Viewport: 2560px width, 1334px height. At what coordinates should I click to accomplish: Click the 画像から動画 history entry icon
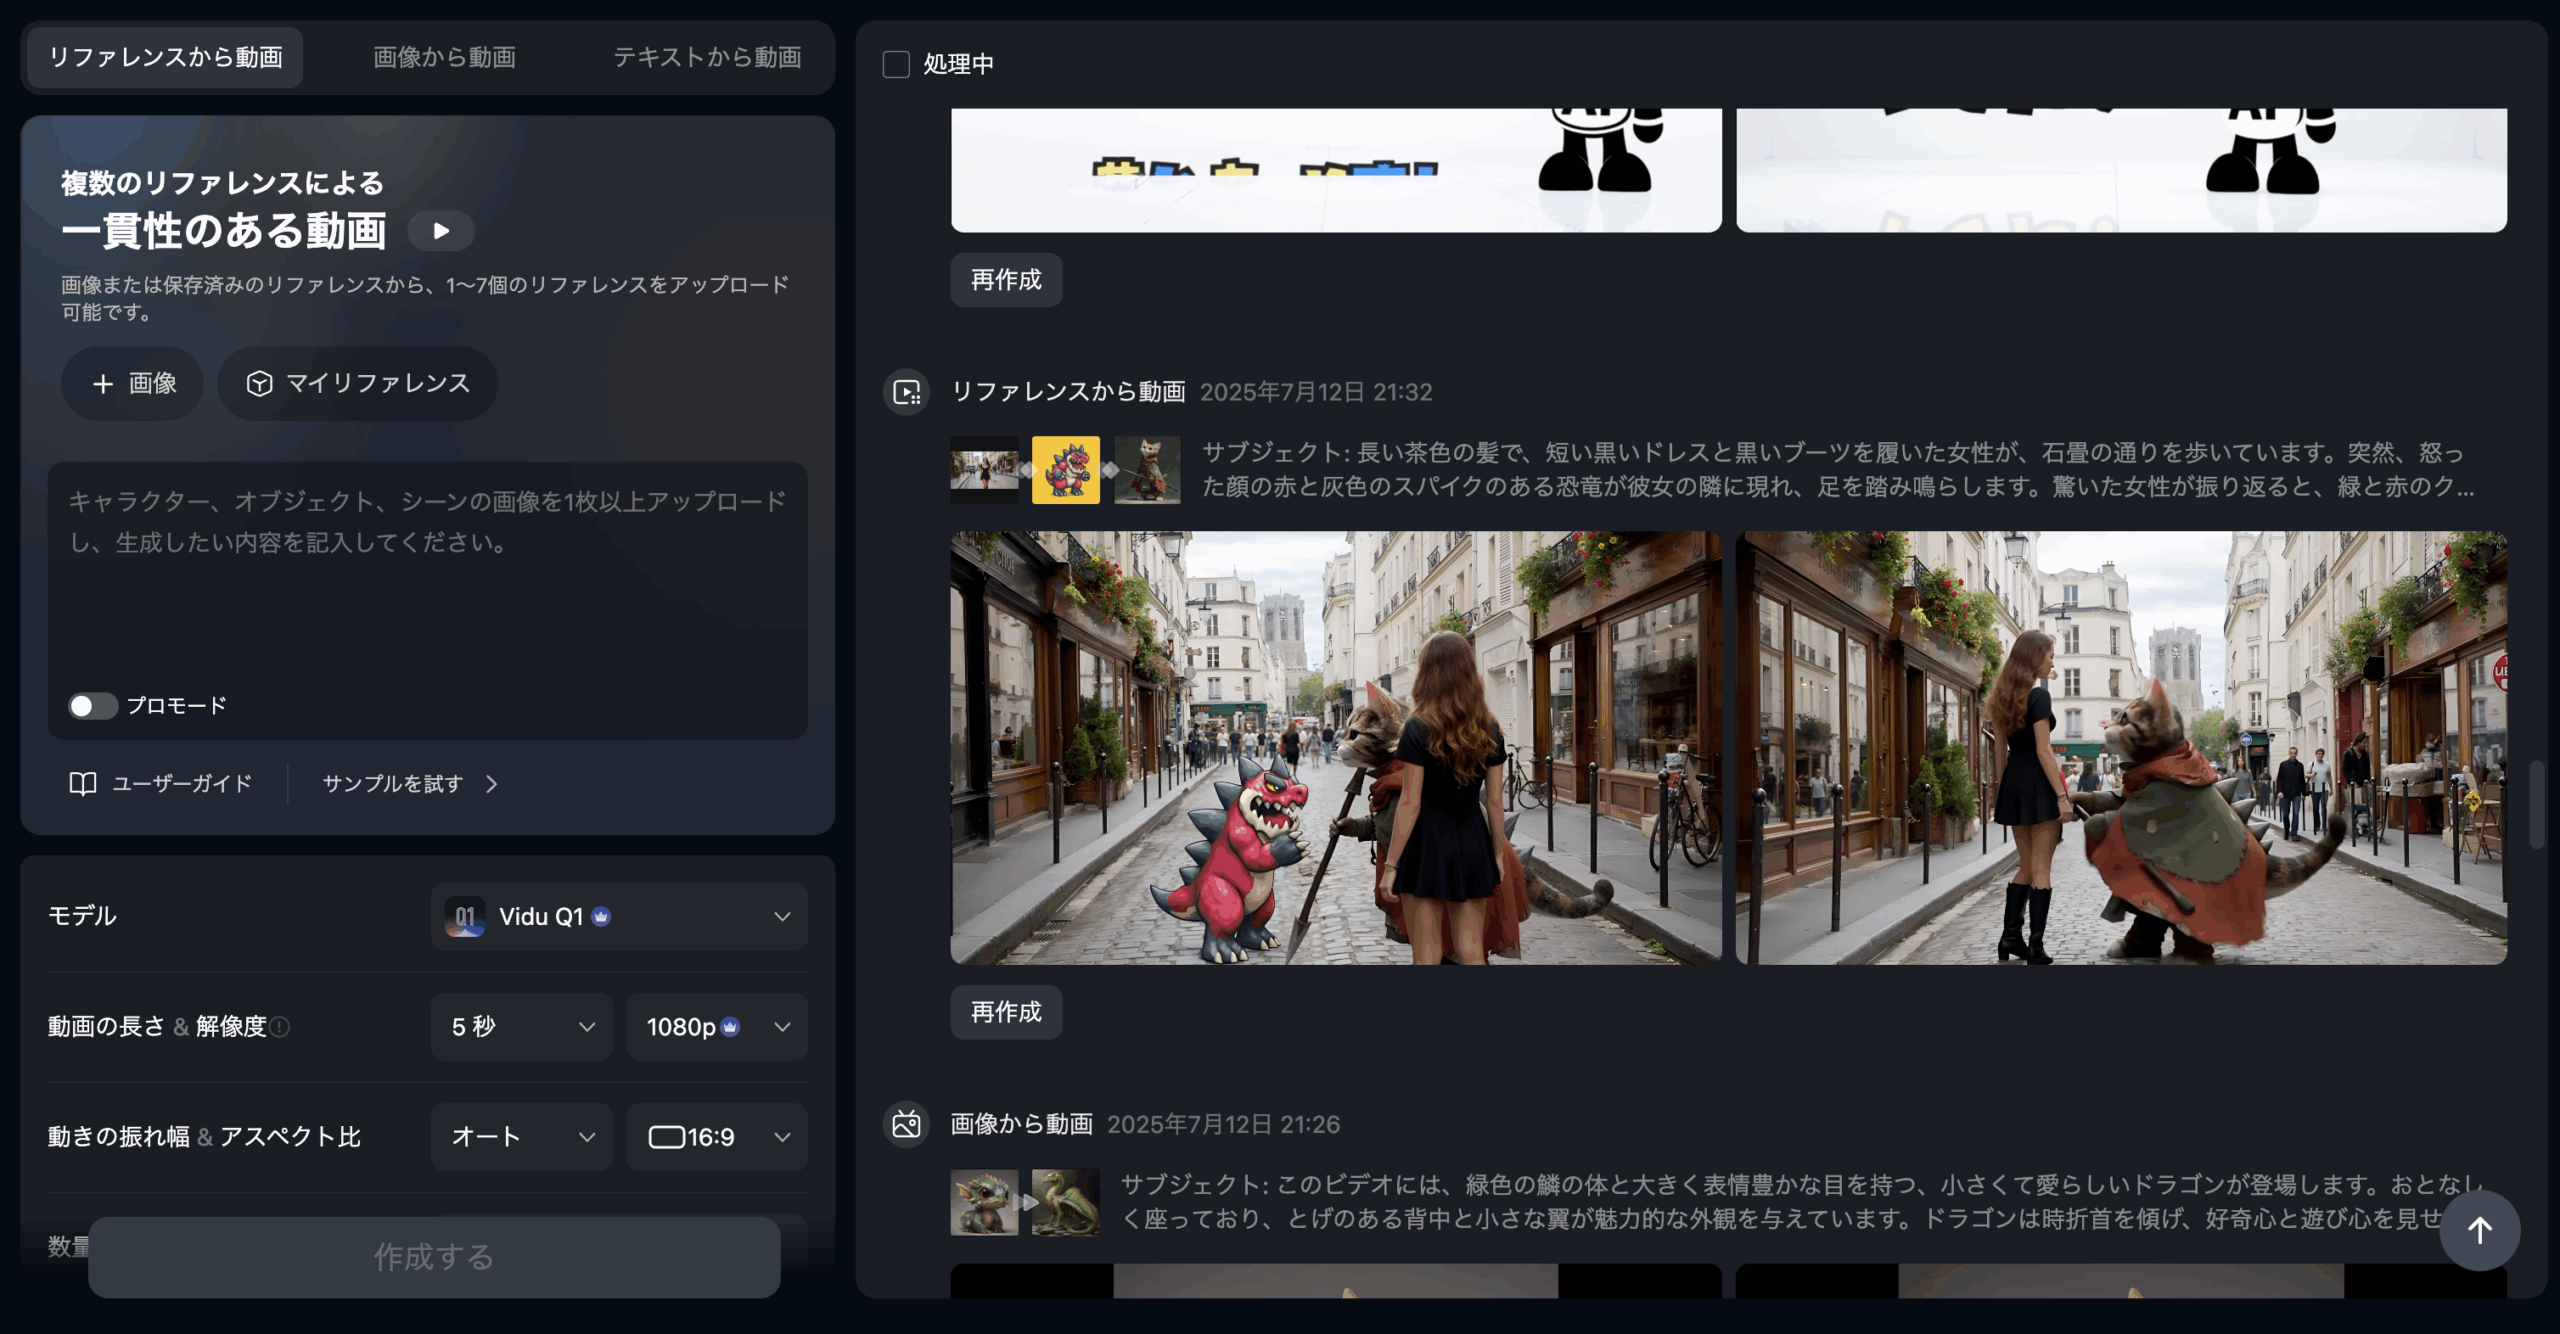[907, 1124]
